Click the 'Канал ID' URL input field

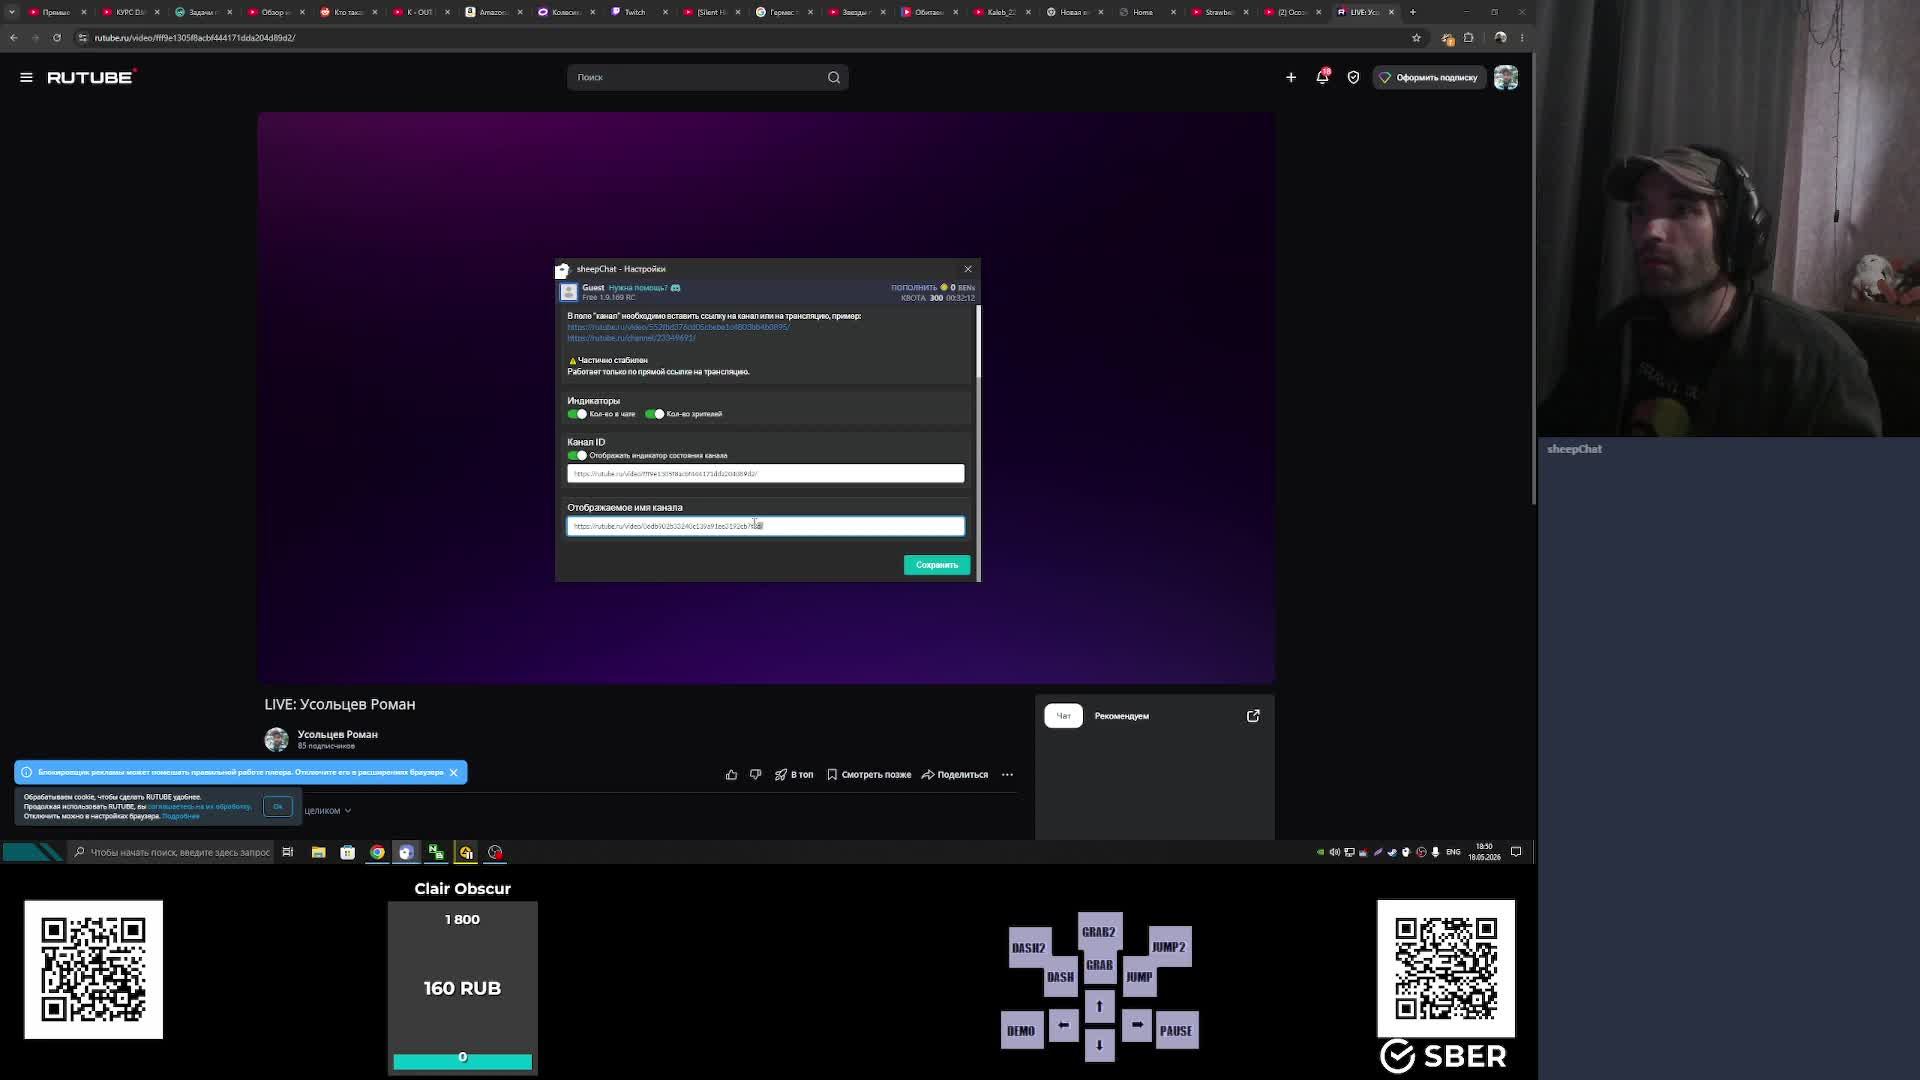pos(766,474)
